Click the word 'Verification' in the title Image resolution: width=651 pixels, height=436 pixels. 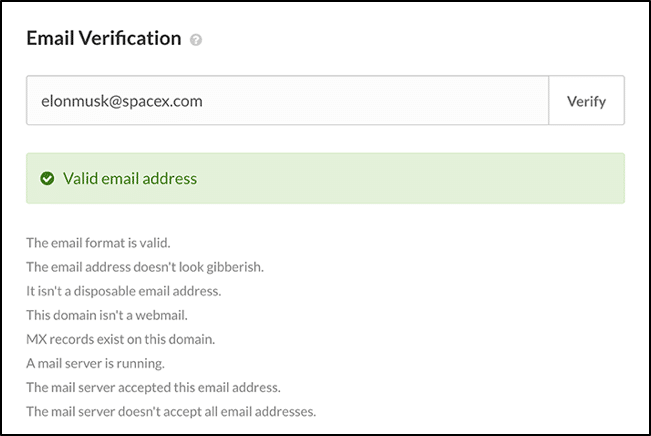pos(130,38)
